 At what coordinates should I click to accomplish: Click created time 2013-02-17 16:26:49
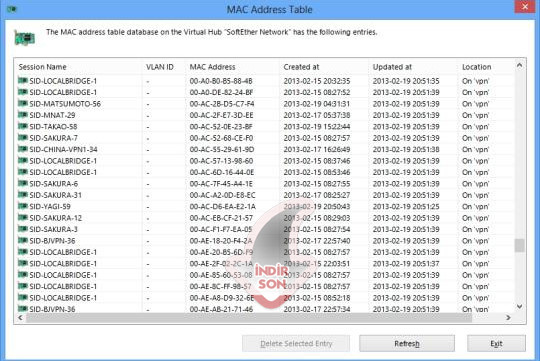pyautogui.click(x=317, y=149)
